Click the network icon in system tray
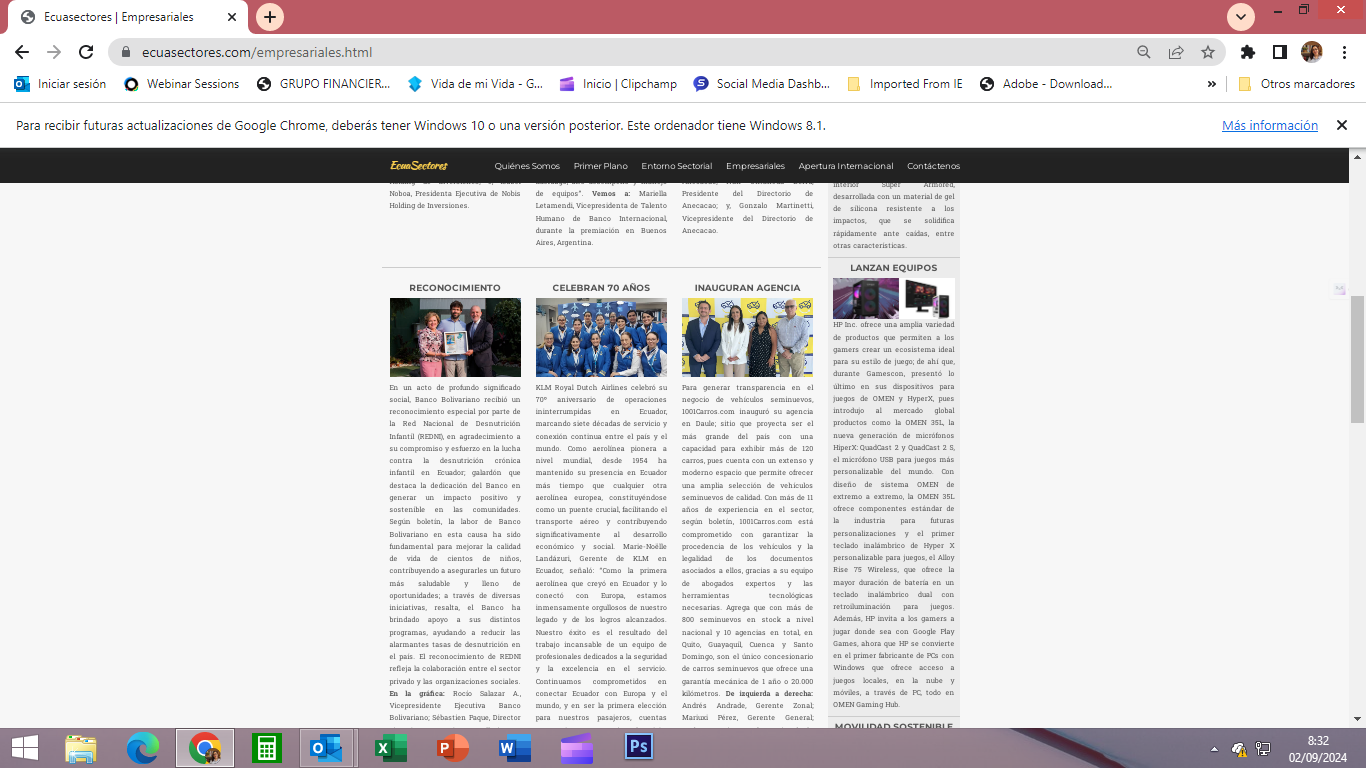This screenshot has width=1366, height=768. 1264,748
